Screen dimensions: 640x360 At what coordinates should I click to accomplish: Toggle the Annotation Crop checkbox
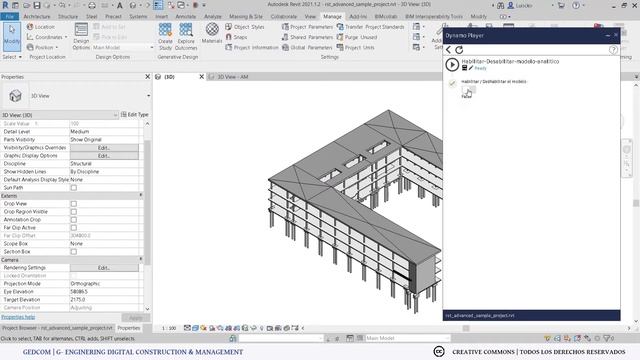[73, 220]
